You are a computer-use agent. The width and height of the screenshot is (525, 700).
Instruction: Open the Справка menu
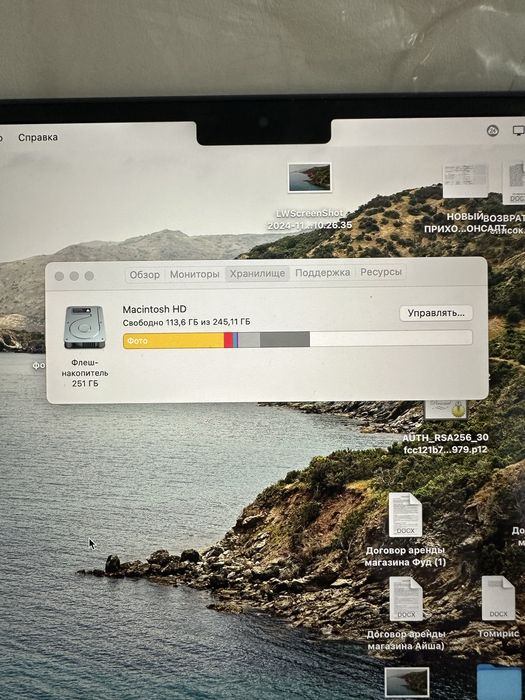tap(38, 138)
